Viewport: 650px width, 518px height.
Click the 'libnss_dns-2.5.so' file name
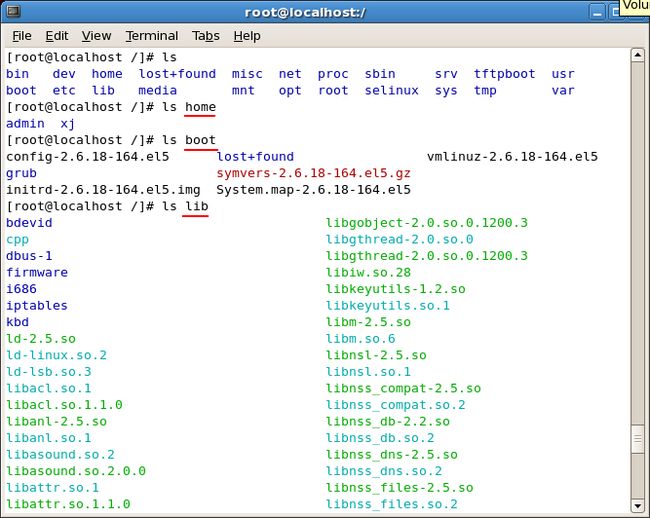[391, 455]
